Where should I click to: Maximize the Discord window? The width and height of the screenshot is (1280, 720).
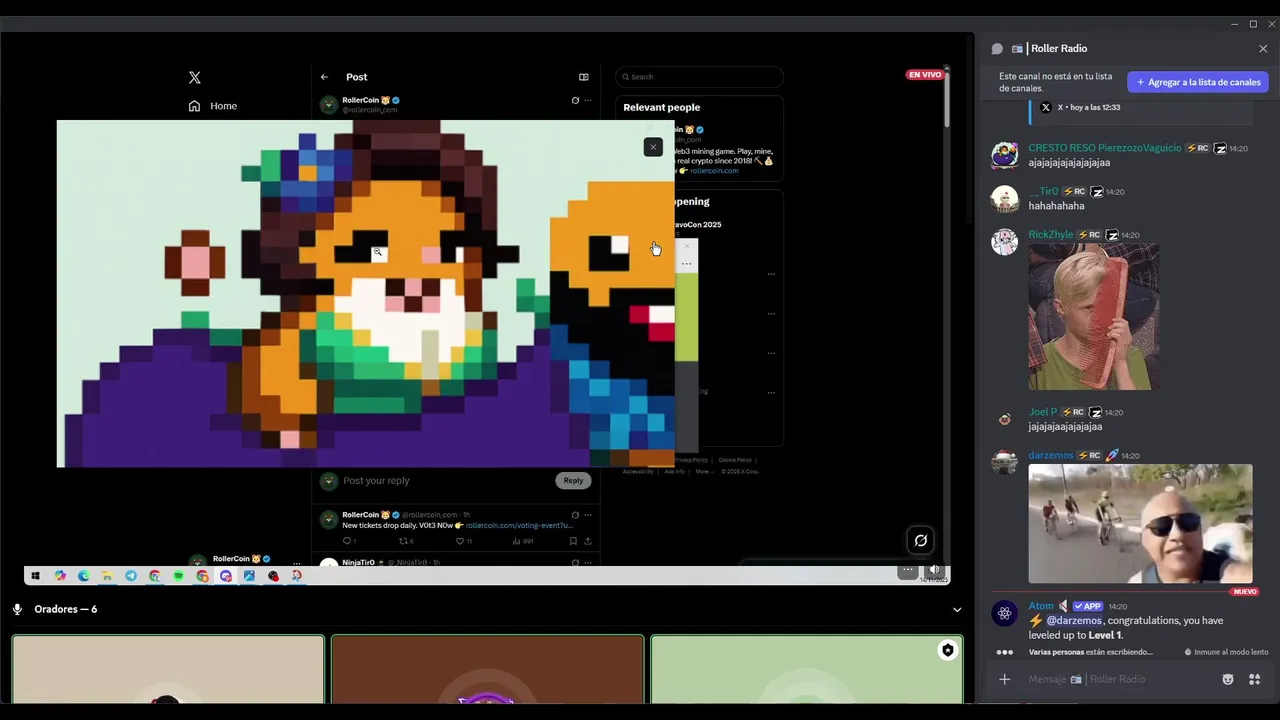1253,24
